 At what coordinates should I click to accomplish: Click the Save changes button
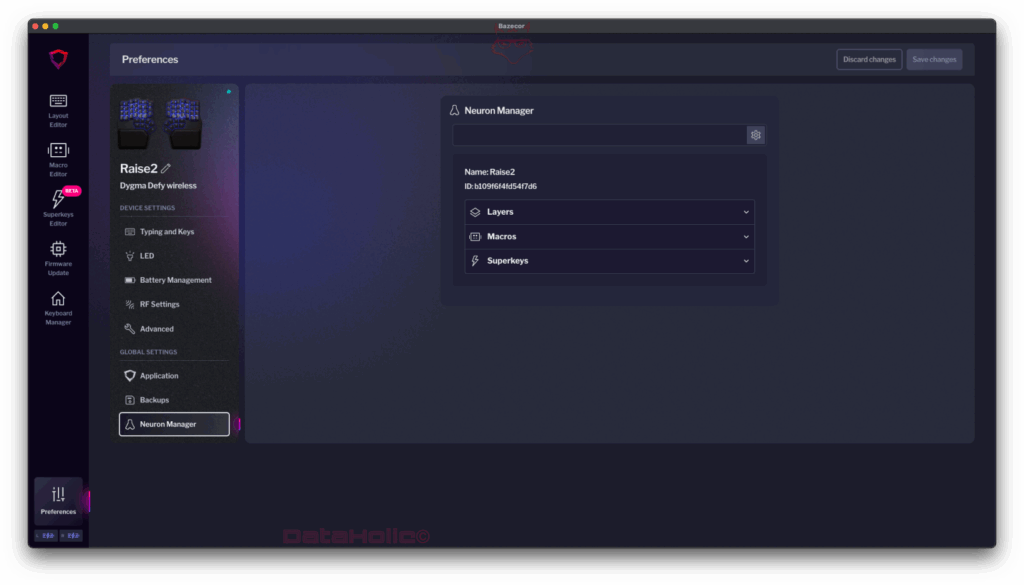pyautogui.click(x=934, y=59)
